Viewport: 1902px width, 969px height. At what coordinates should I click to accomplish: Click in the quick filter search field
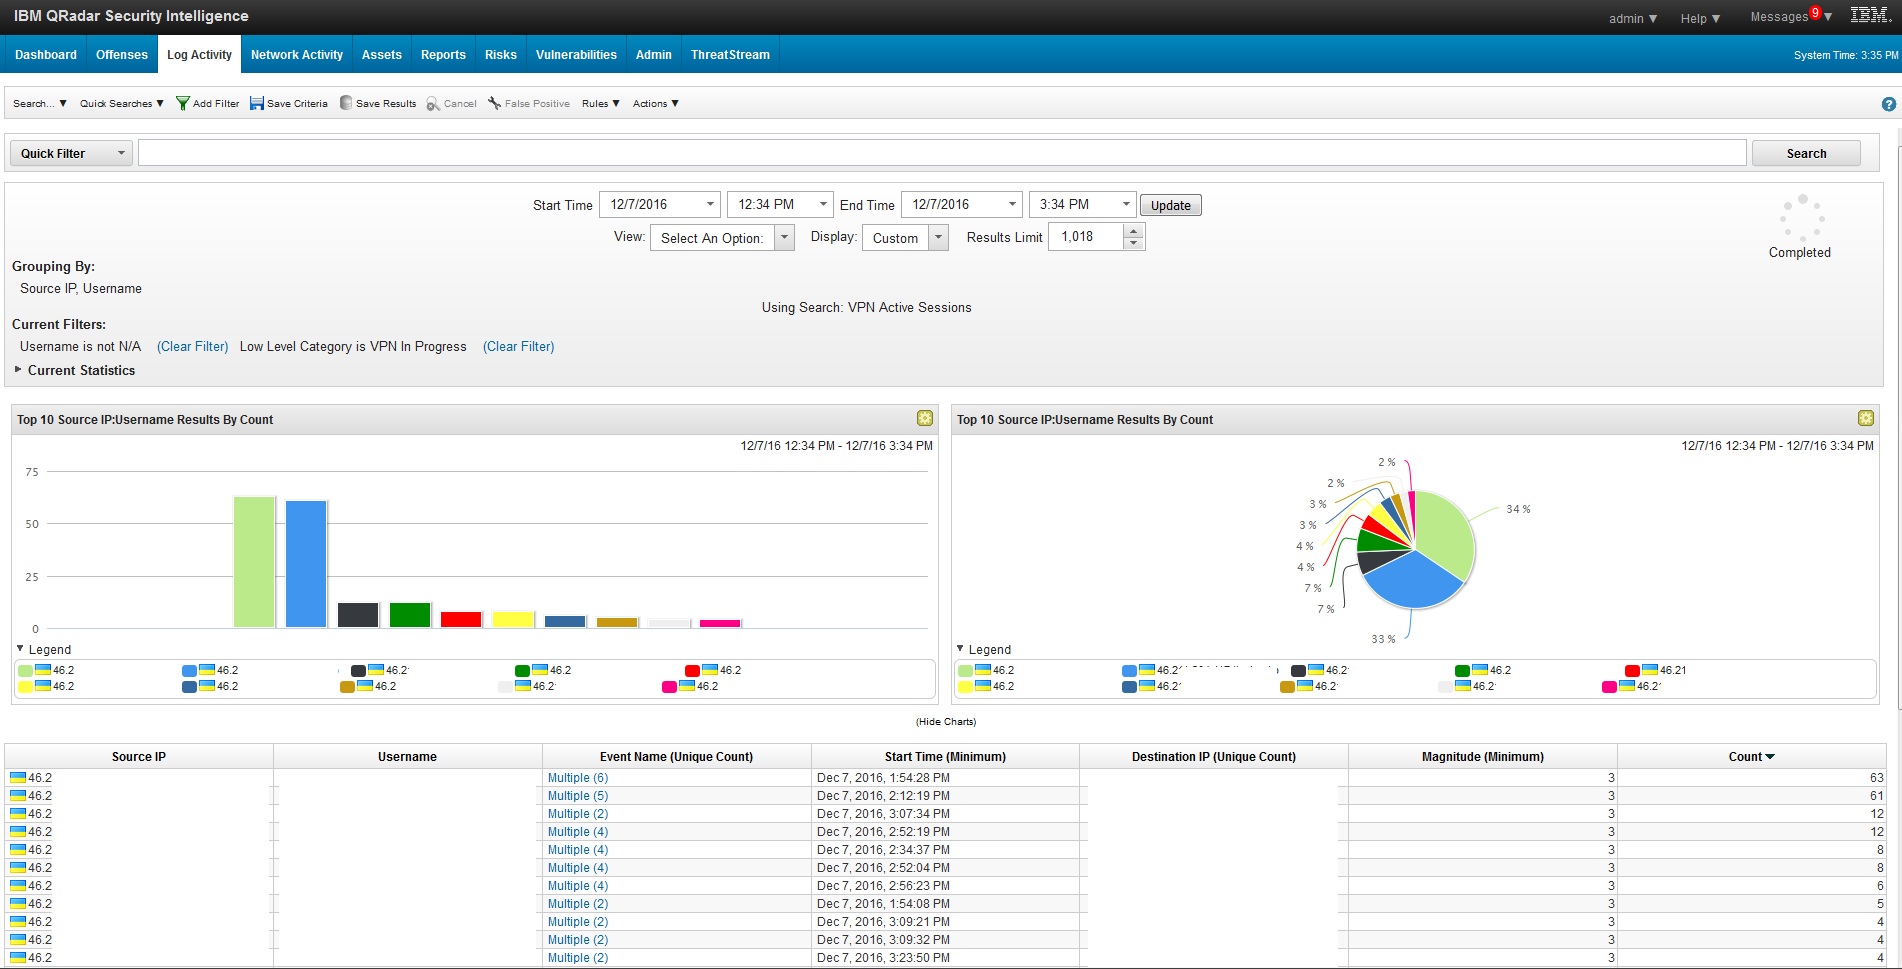pos(940,153)
